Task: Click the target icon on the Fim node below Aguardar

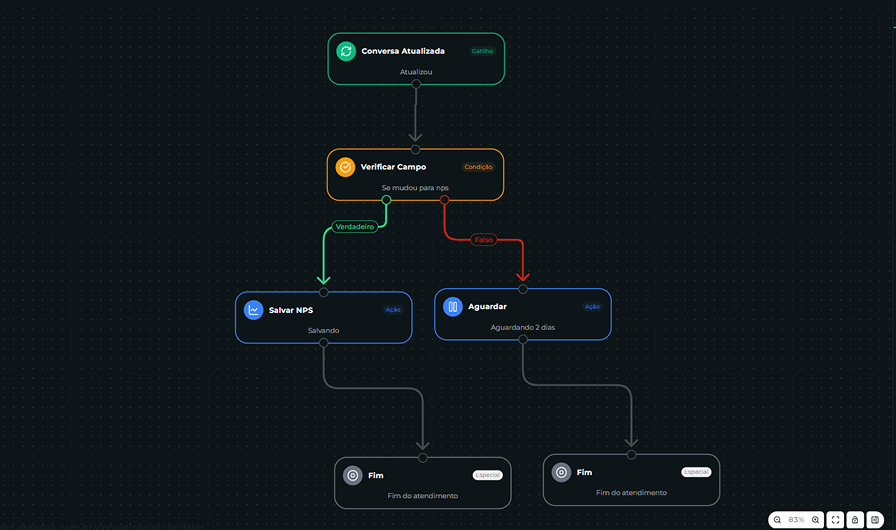Action: (561, 472)
